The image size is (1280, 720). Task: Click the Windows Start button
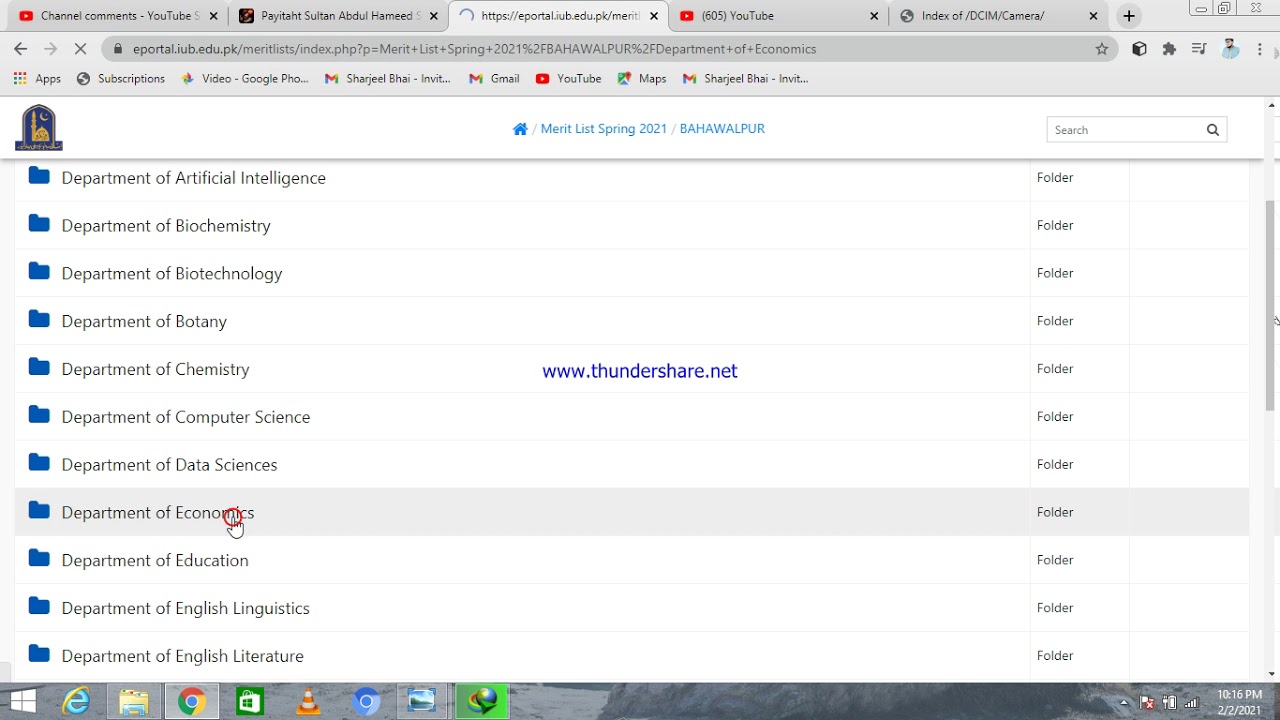pos(22,702)
